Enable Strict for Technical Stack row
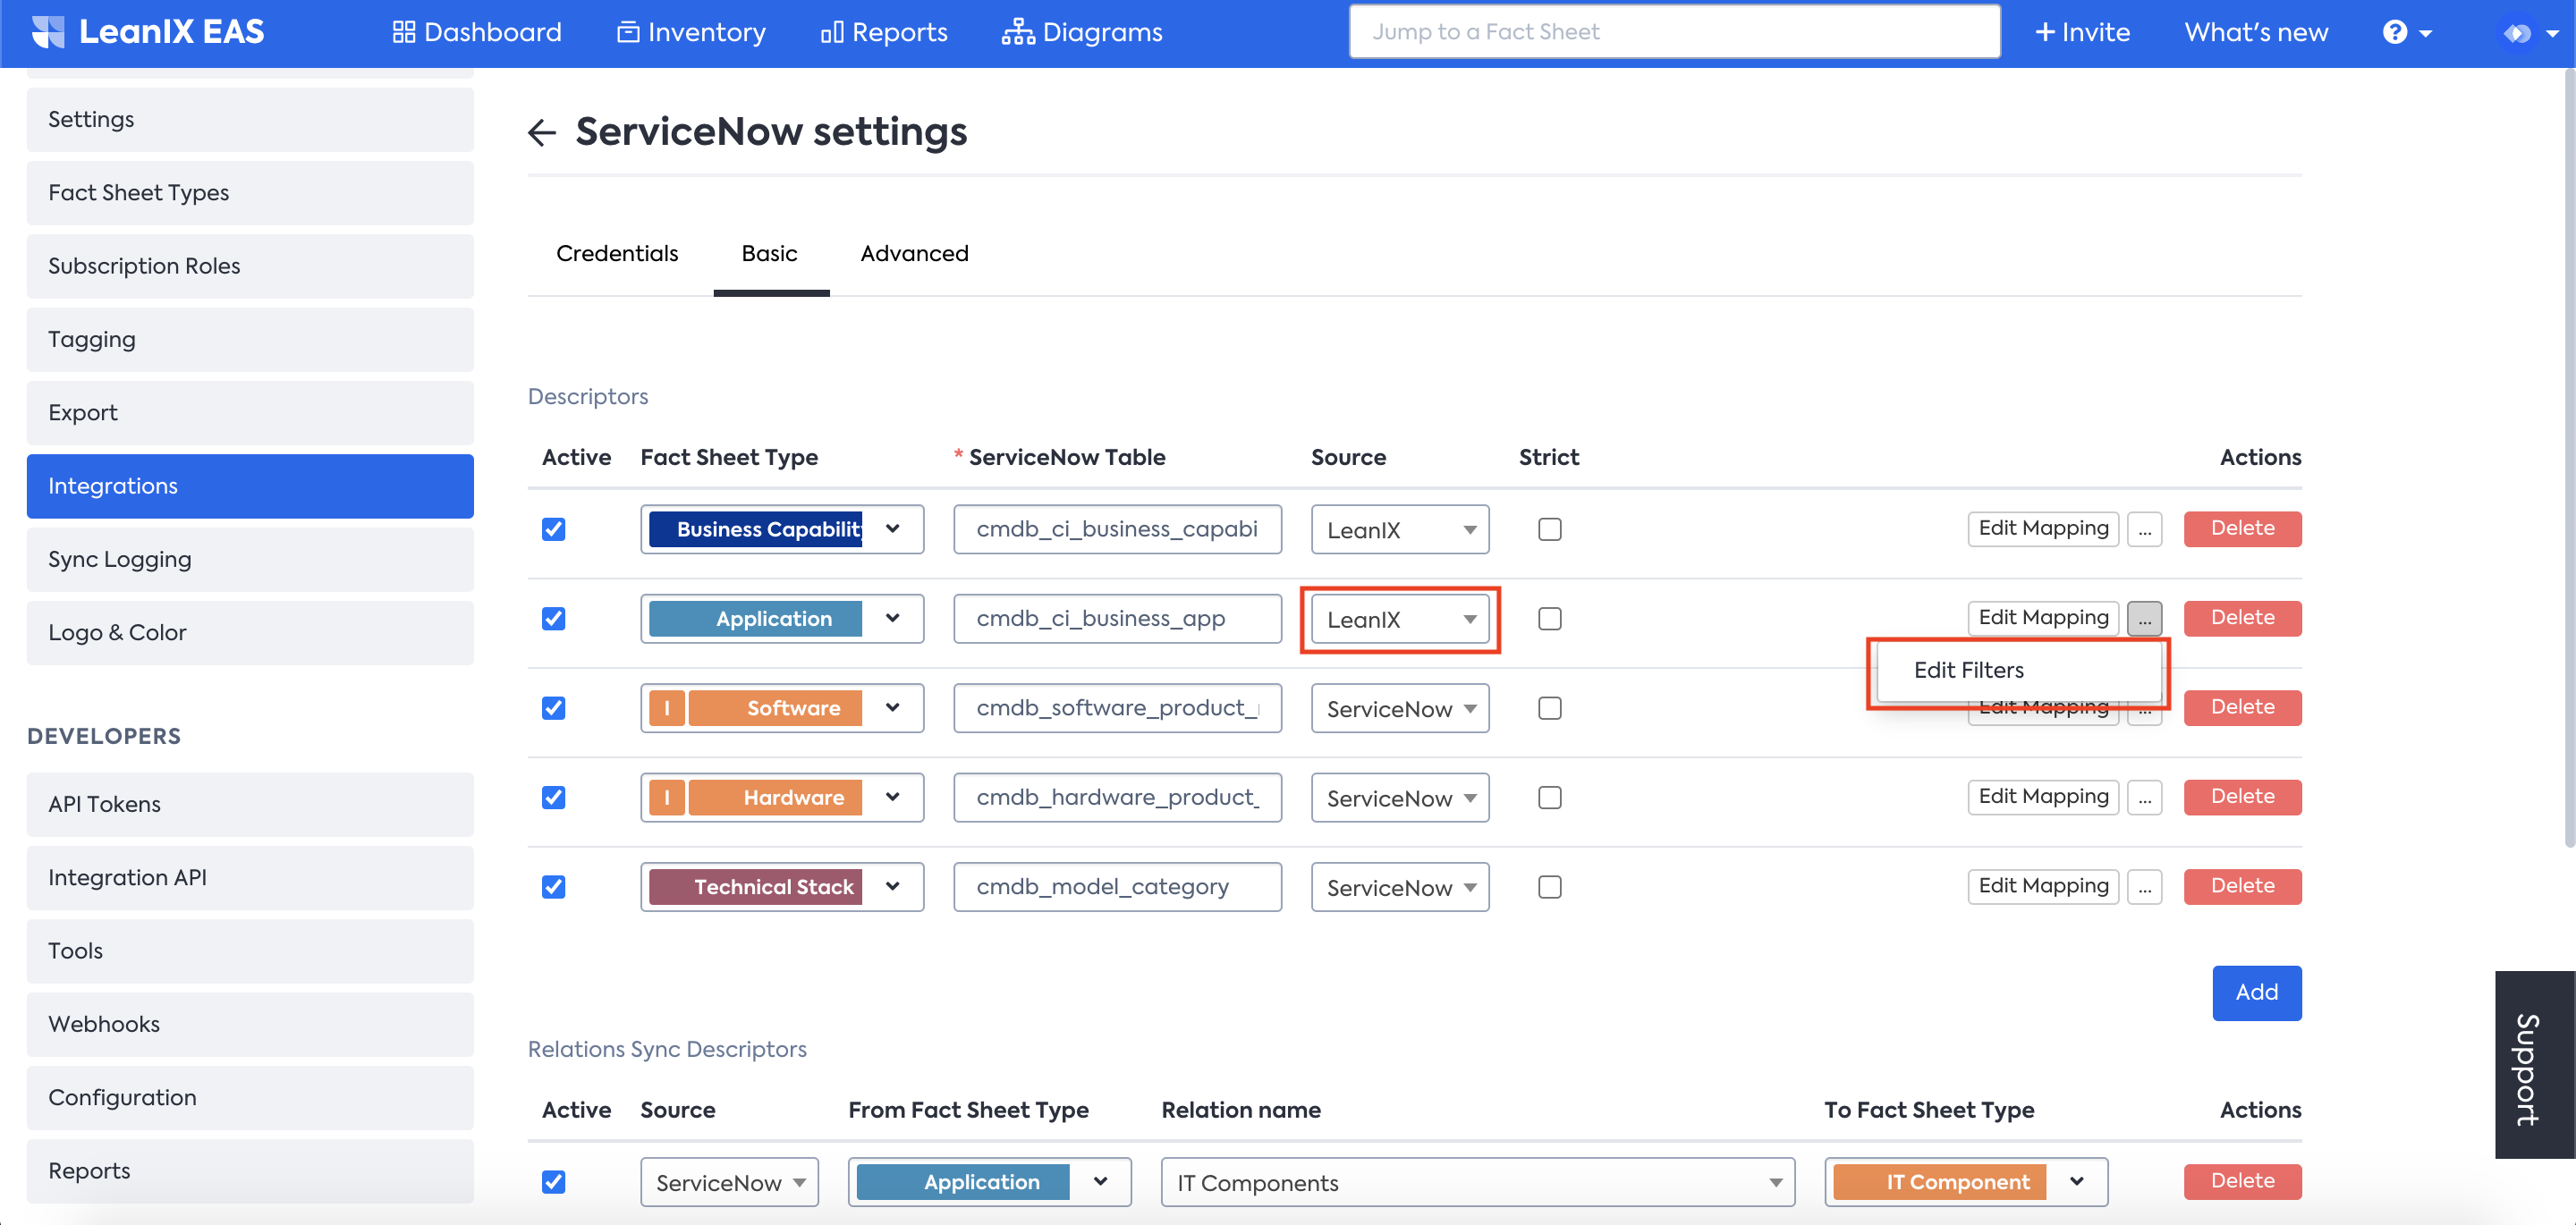Image resolution: width=2576 pixels, height=1225 pixels. click(1549, 886)
